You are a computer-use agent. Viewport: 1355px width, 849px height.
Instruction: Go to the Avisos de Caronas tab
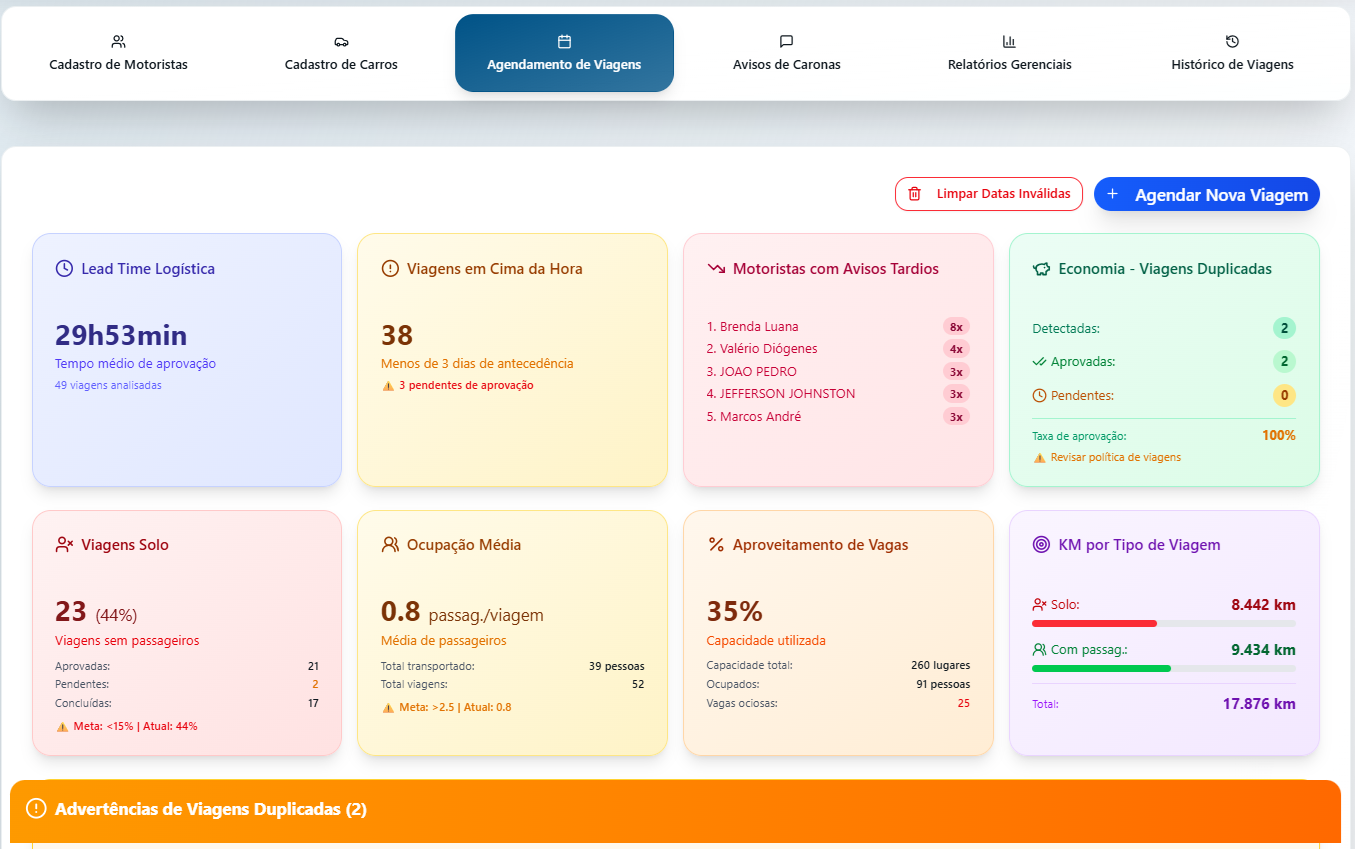coord(786,55)
